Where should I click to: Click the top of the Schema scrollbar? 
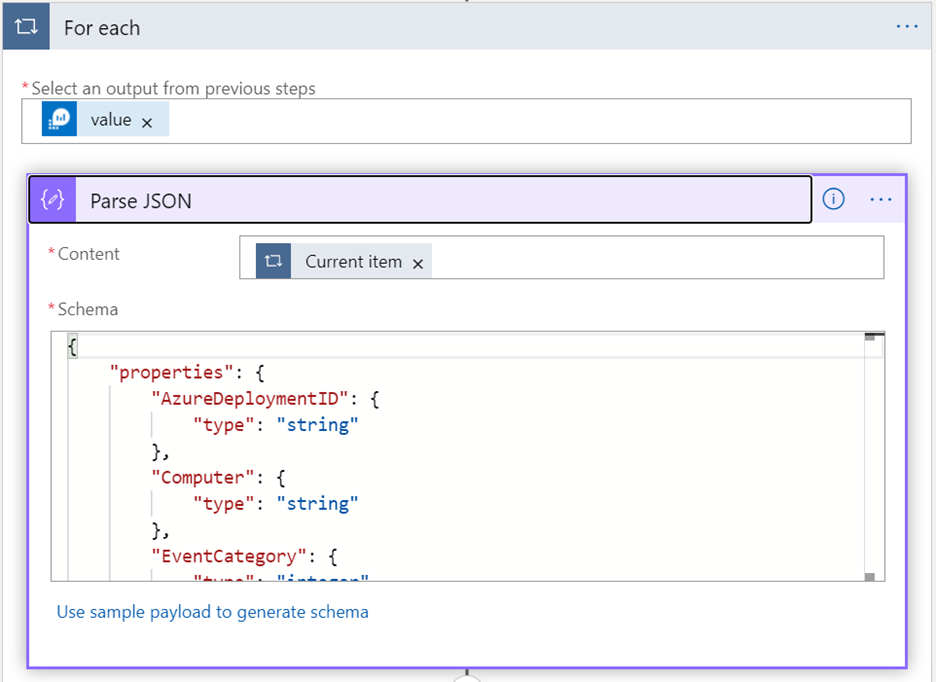click(x=870, y=337)
